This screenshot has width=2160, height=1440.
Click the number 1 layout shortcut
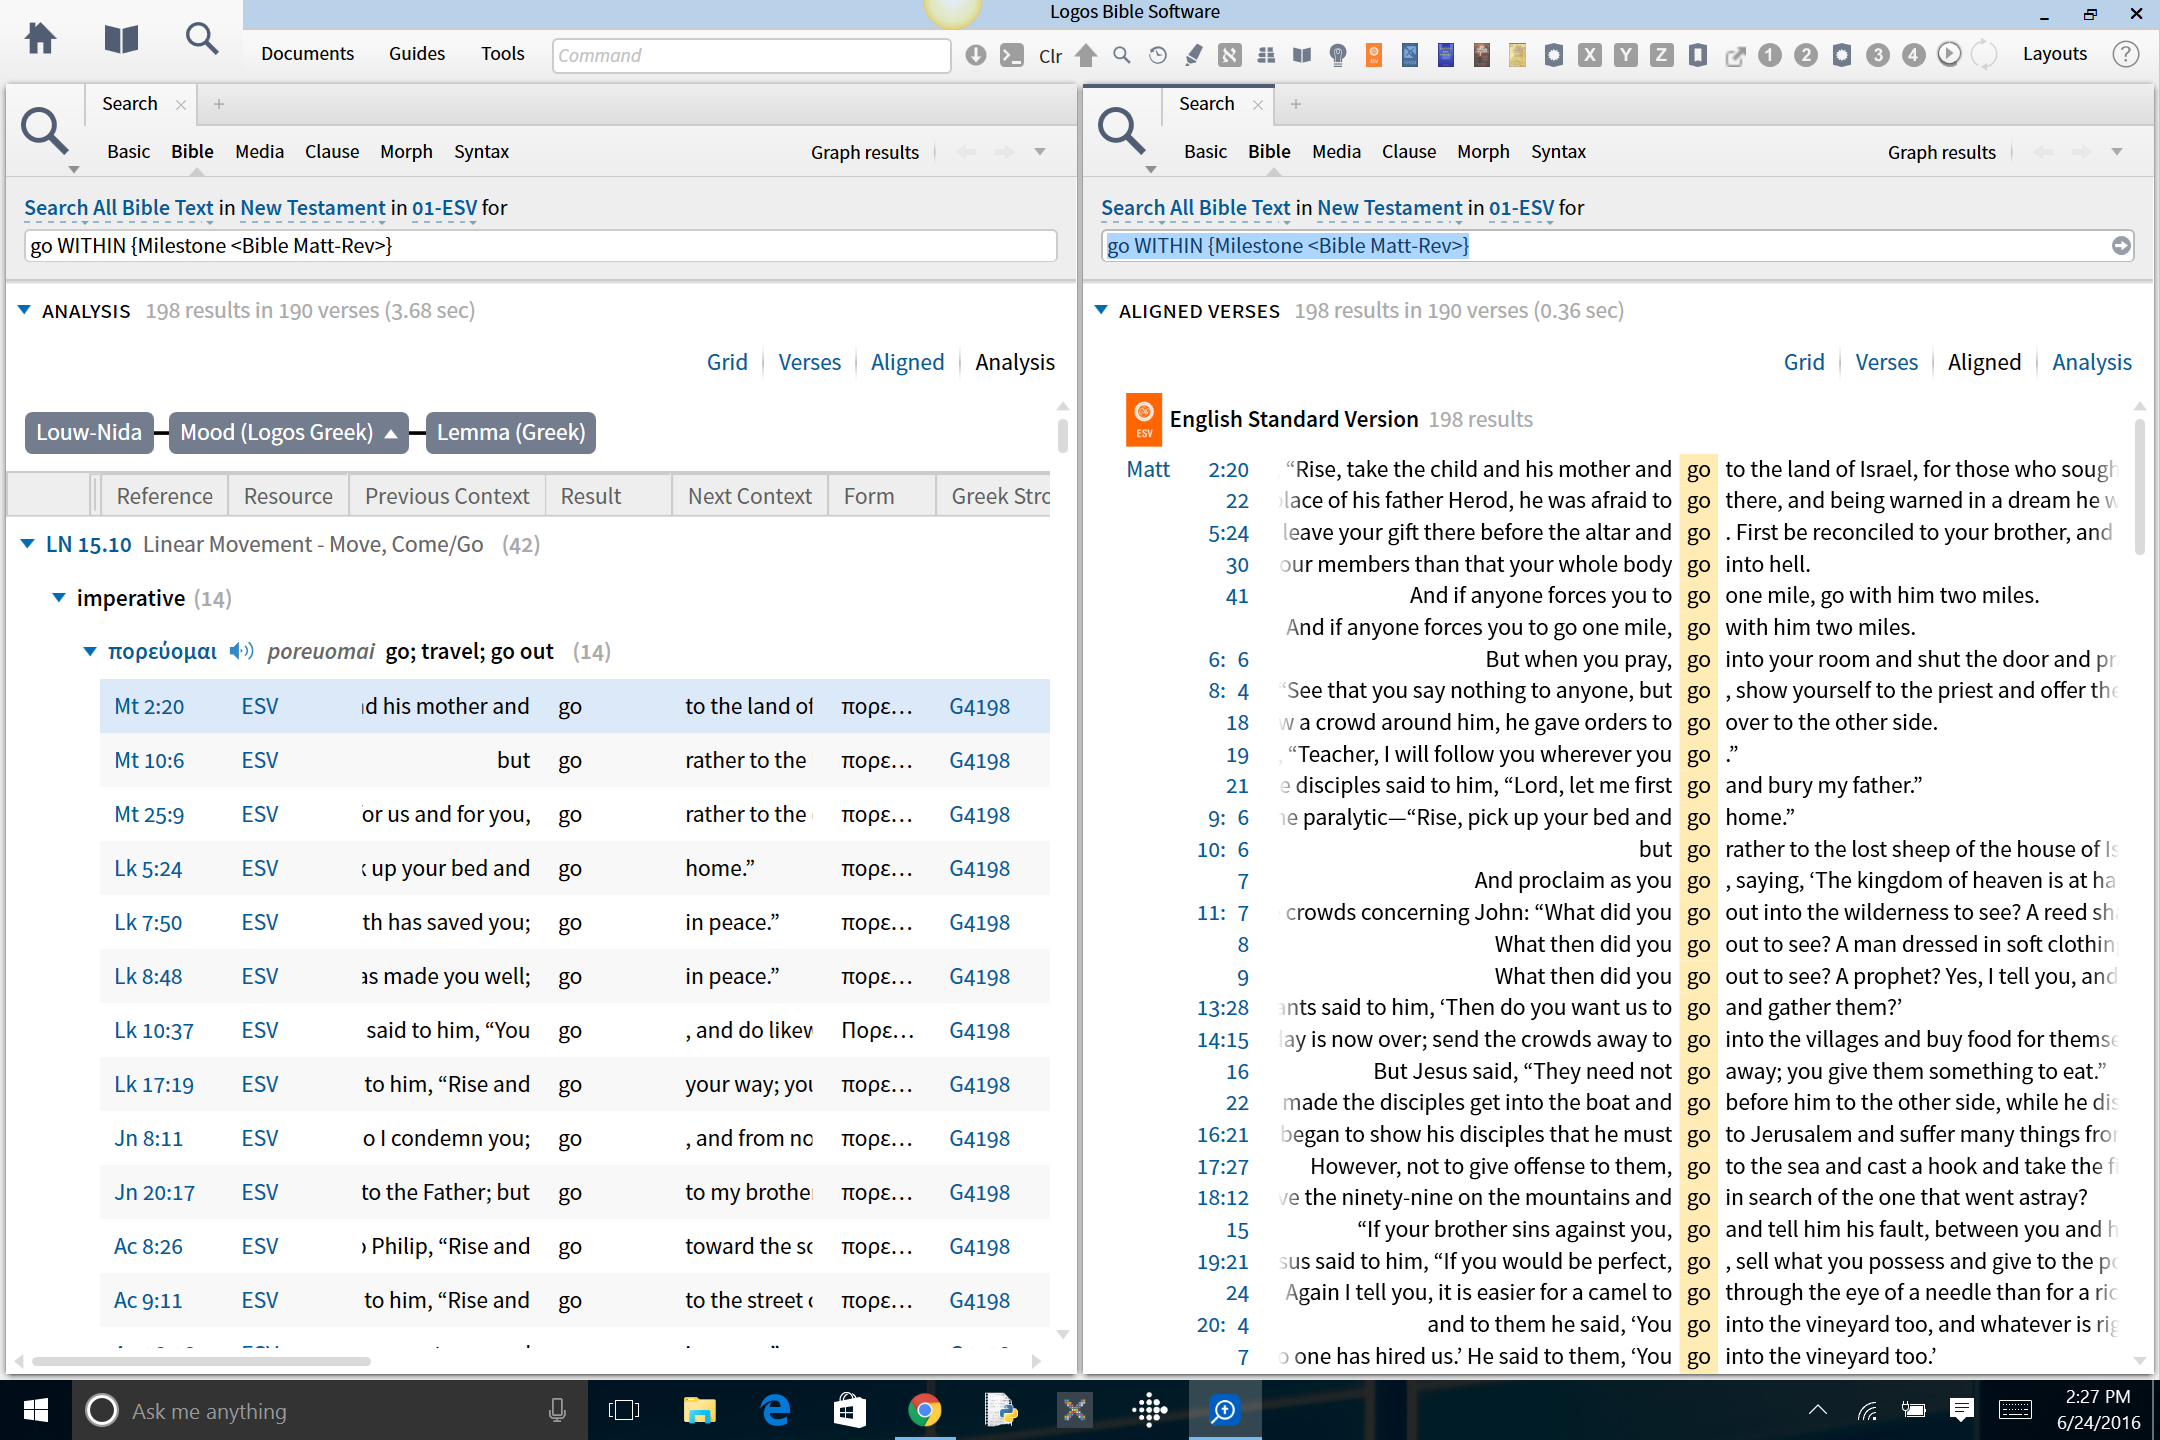[x=1770, y=55]
